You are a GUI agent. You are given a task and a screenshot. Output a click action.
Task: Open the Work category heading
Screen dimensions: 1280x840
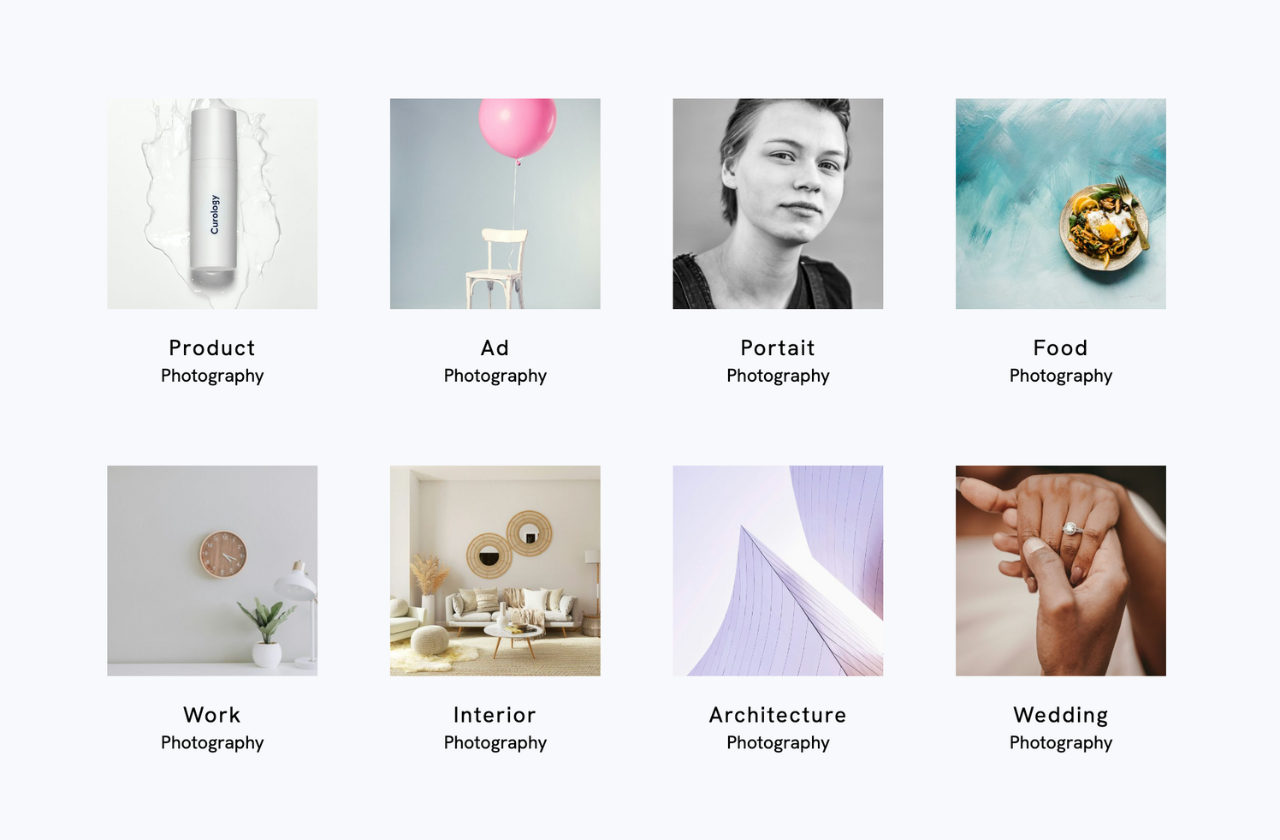click(x=212, y=715)
